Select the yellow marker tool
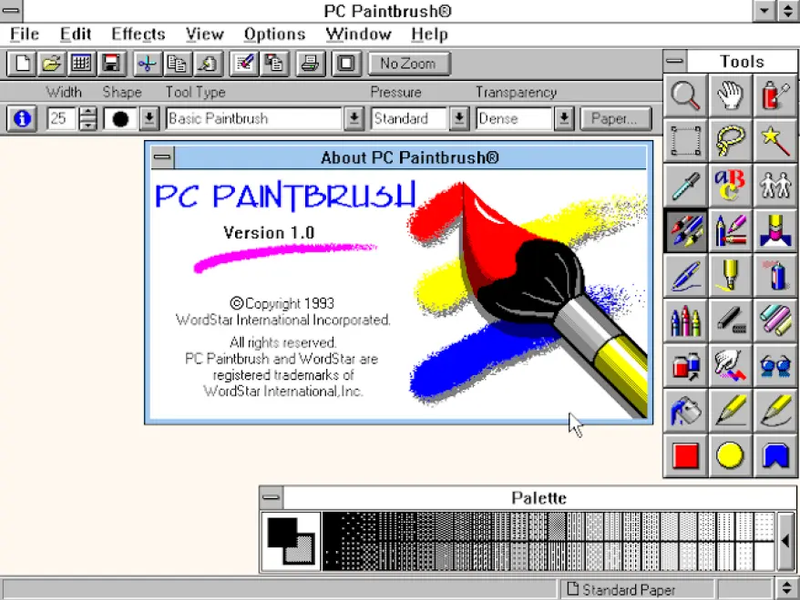Viewport: 800px width, 600px height. pos(730,276)
